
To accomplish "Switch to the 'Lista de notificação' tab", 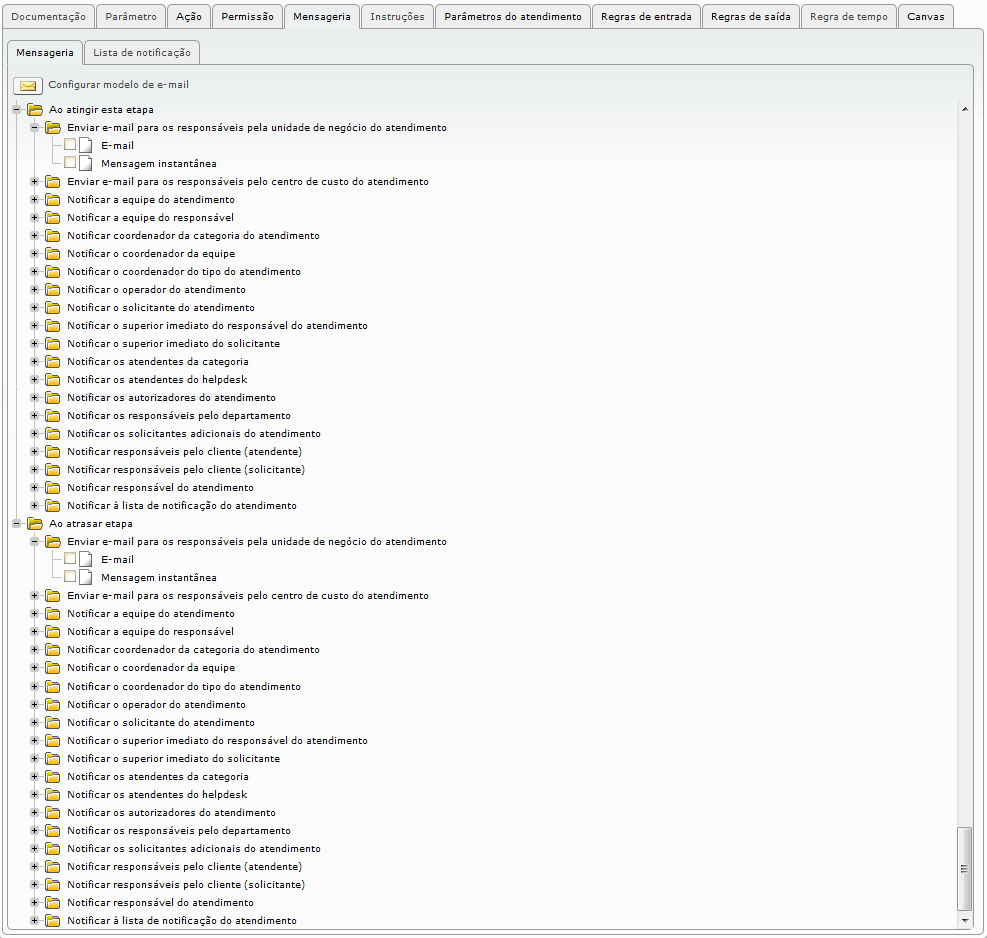I will point(141,52).
